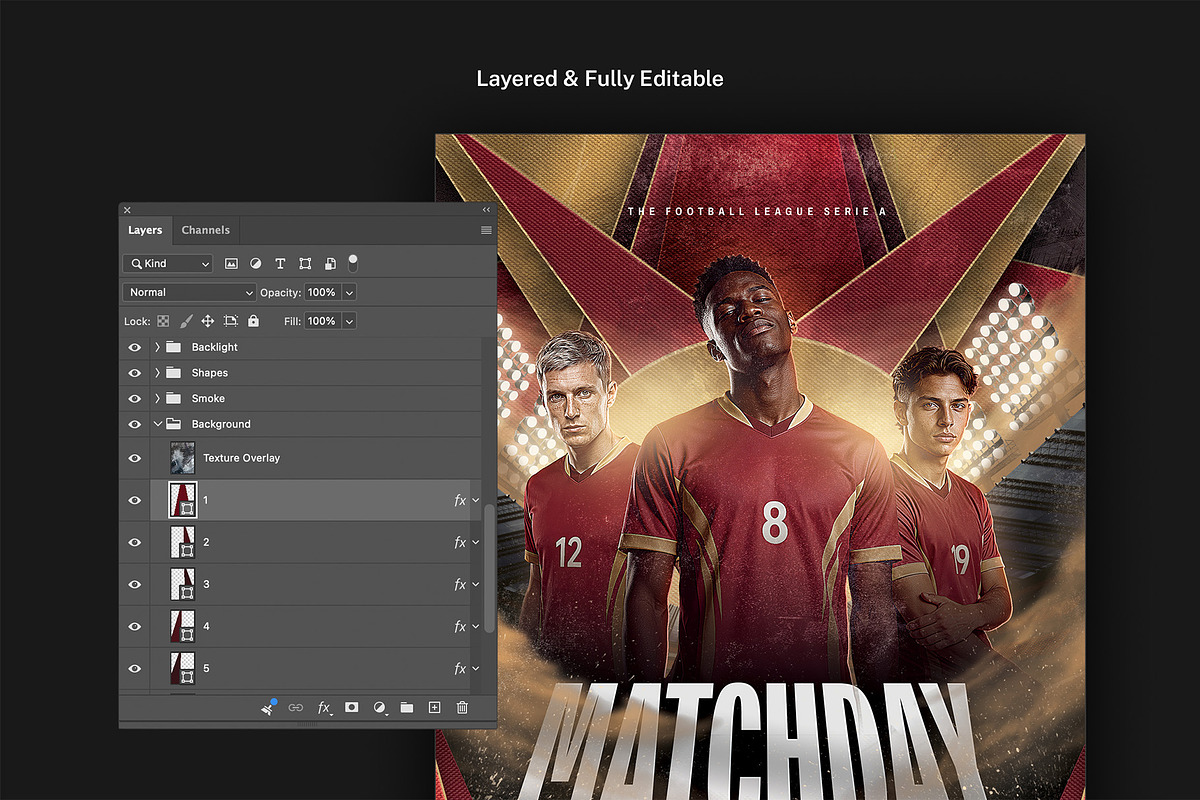Hide the Backlight group
This screenshot has height=800, width=1200.
click(x=135, y=347)
